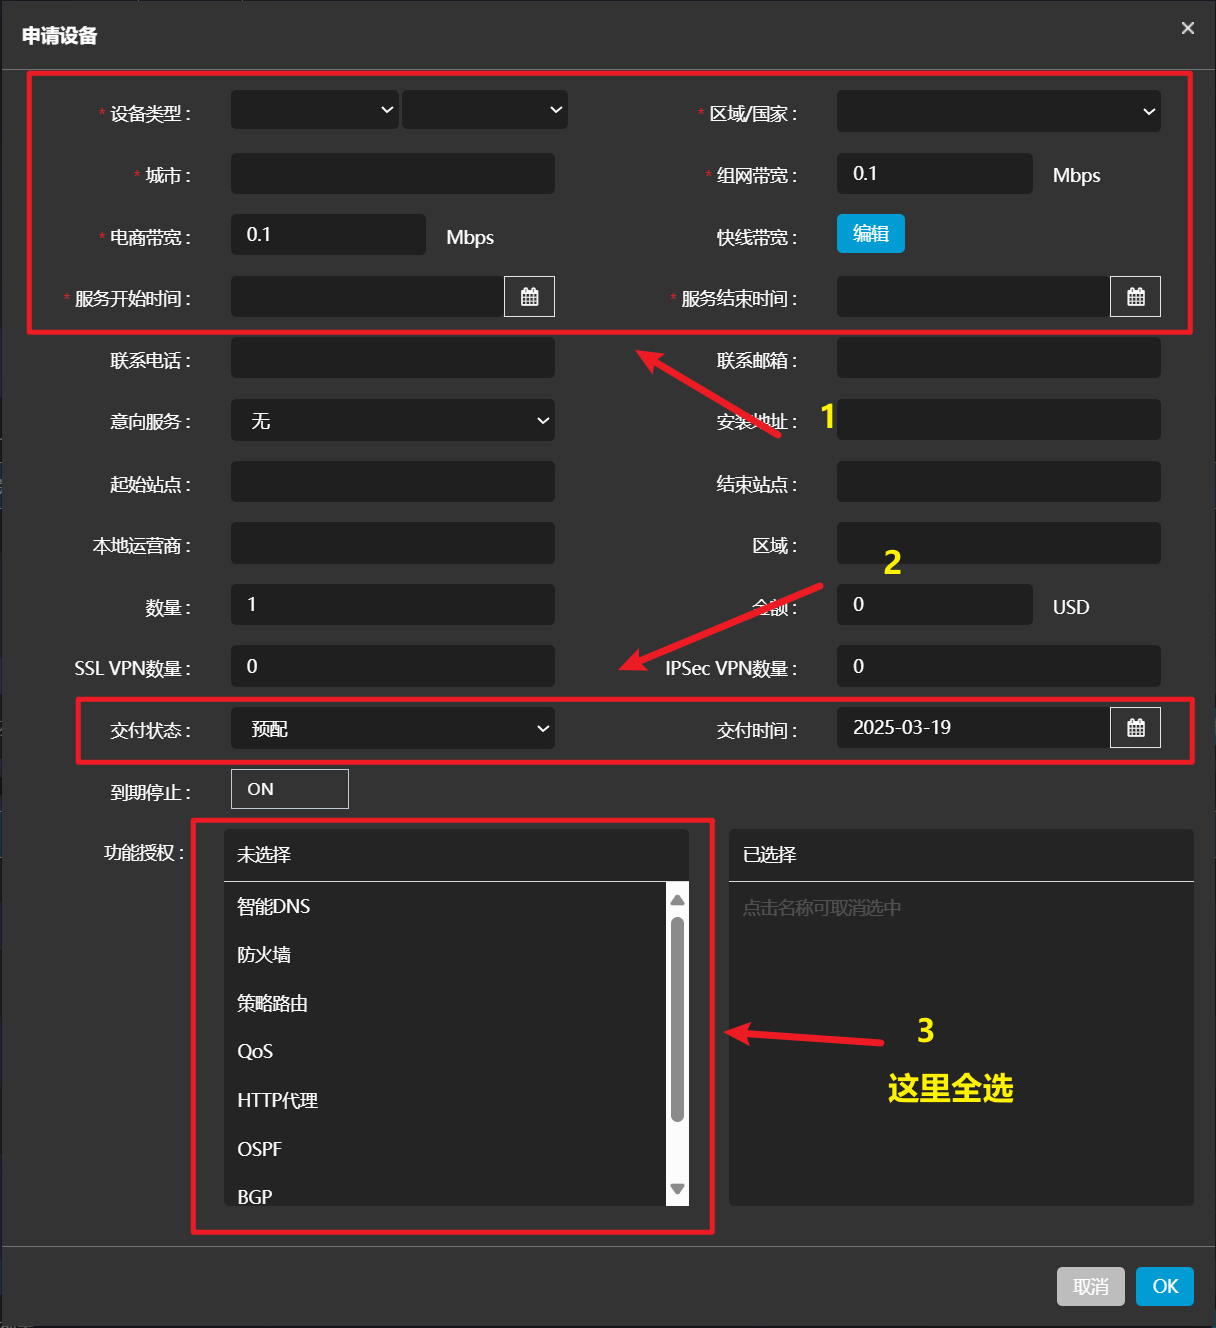Expand the second 设备类型 dropdown
This screenshot has width=1216, height=1328.
pos(485,110)
